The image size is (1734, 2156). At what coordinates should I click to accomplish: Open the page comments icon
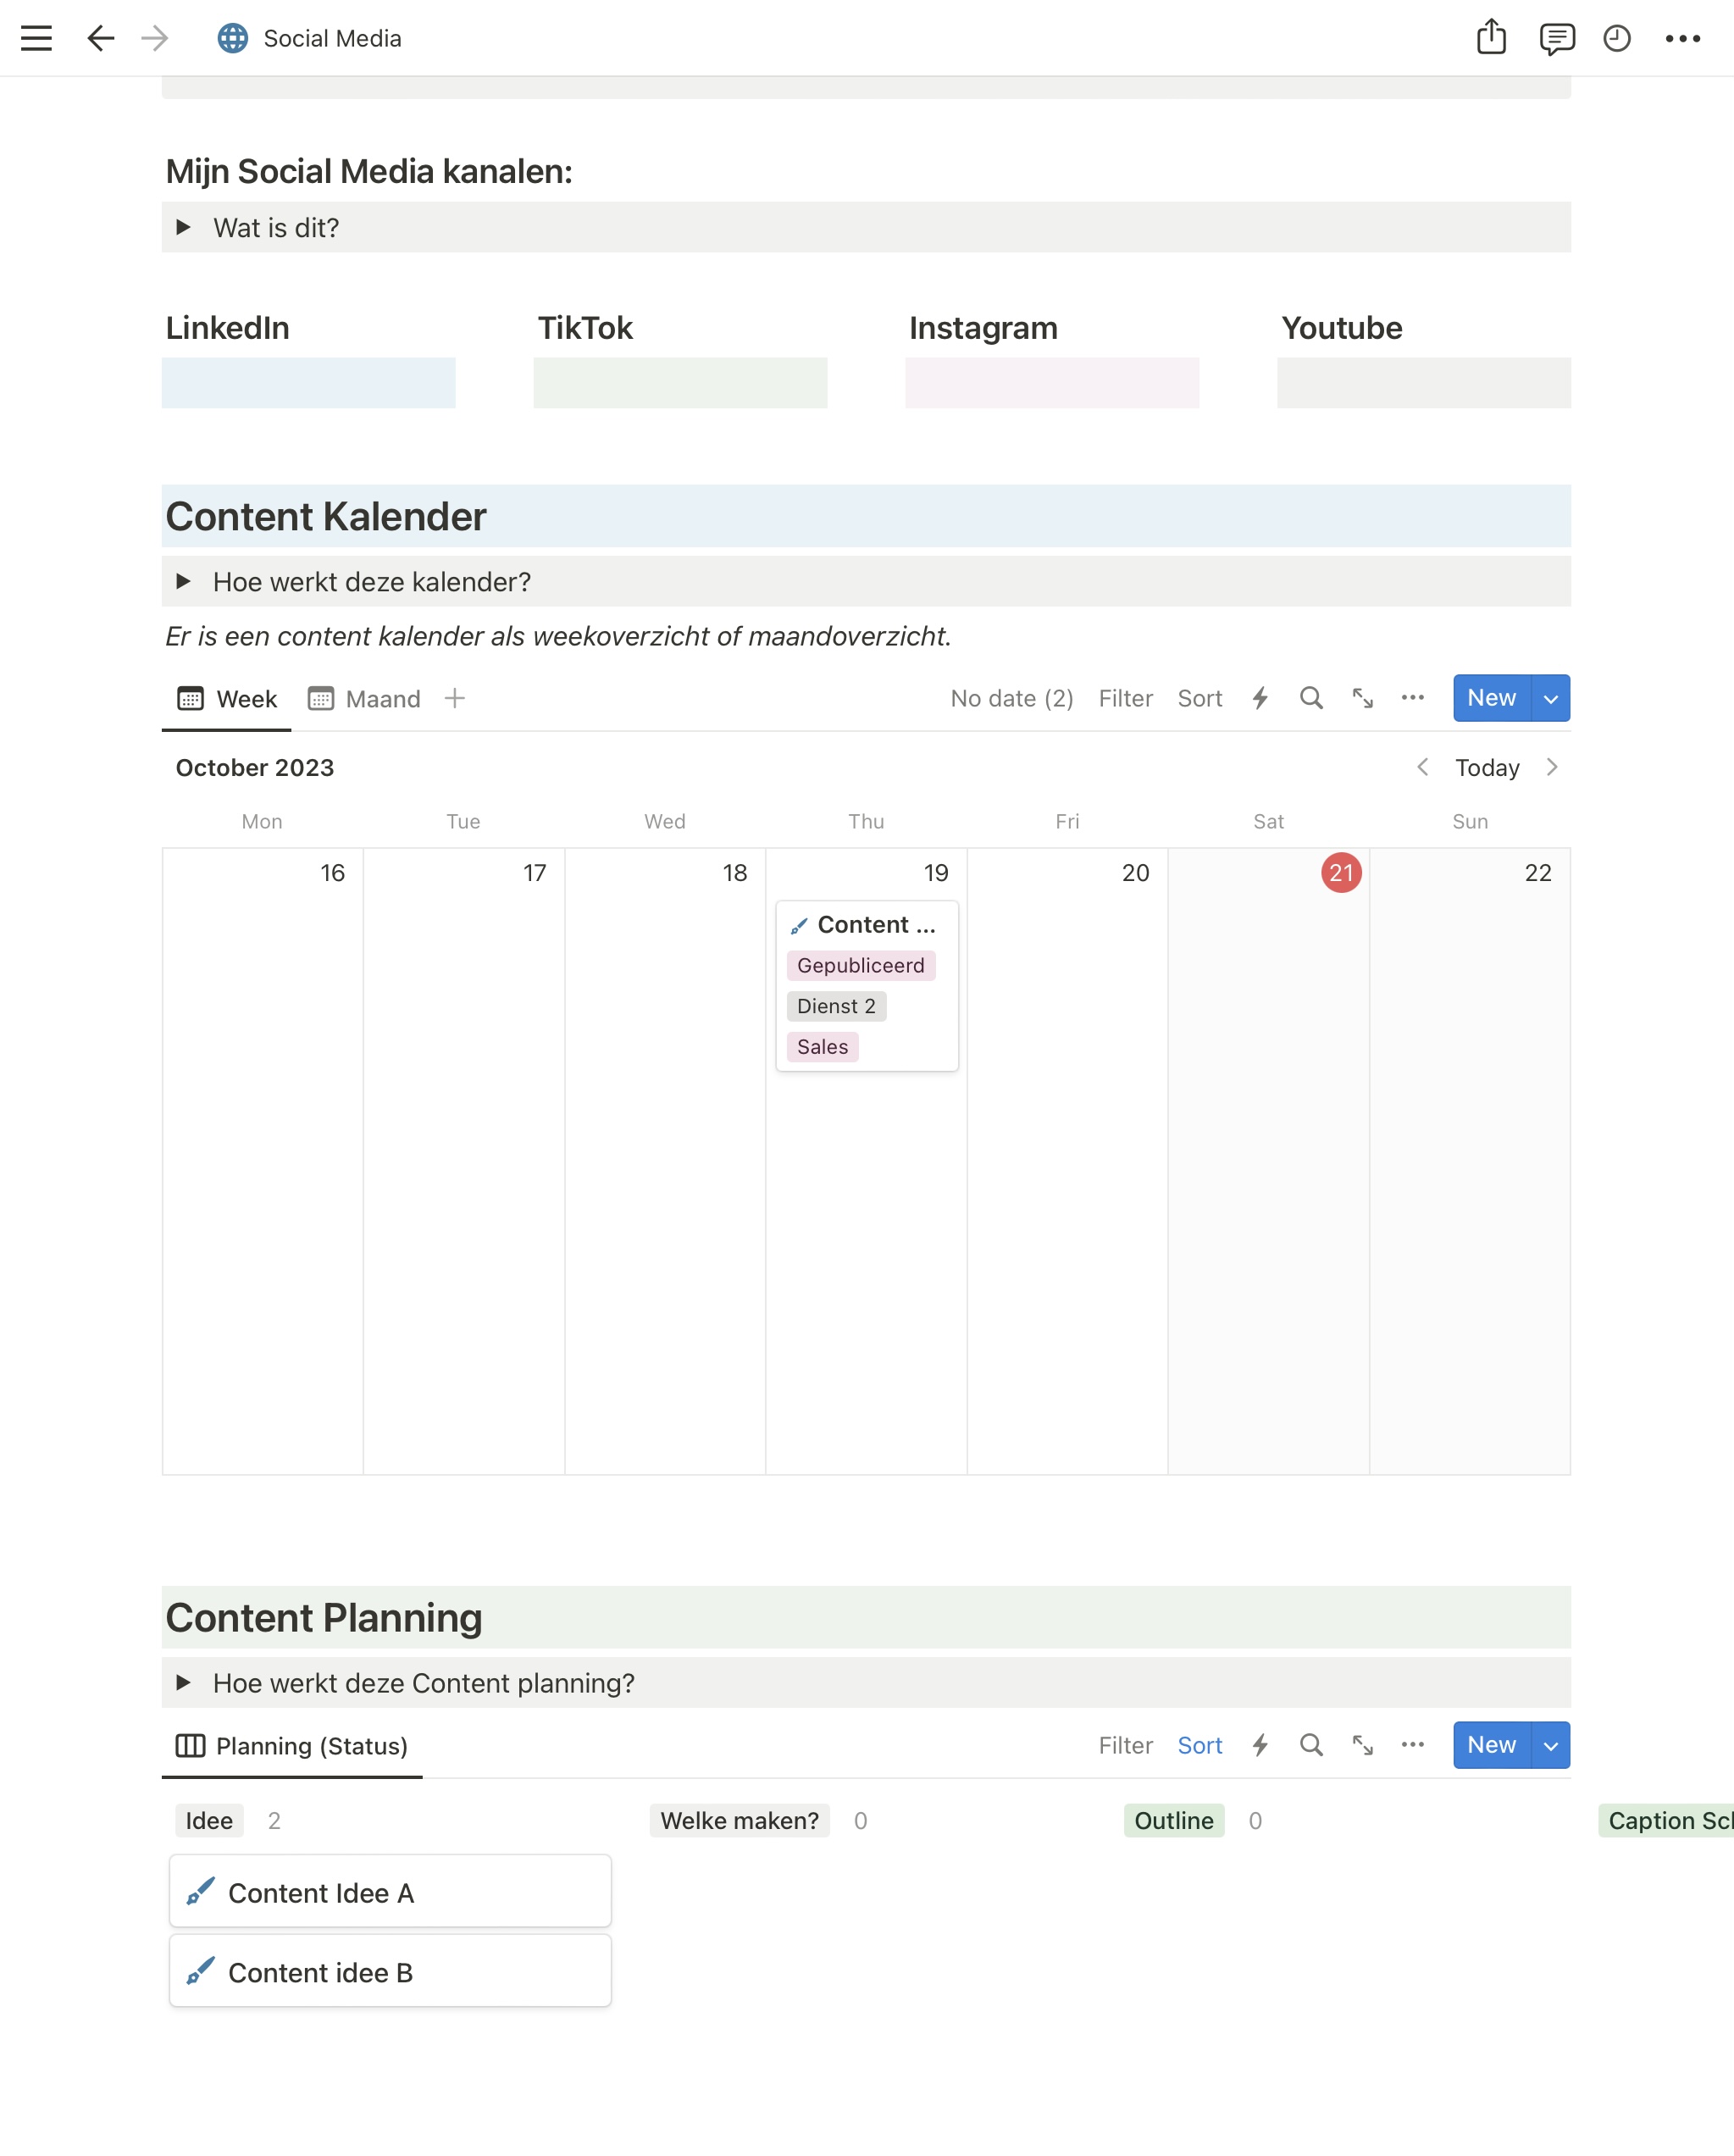(x=1556, y=39)
